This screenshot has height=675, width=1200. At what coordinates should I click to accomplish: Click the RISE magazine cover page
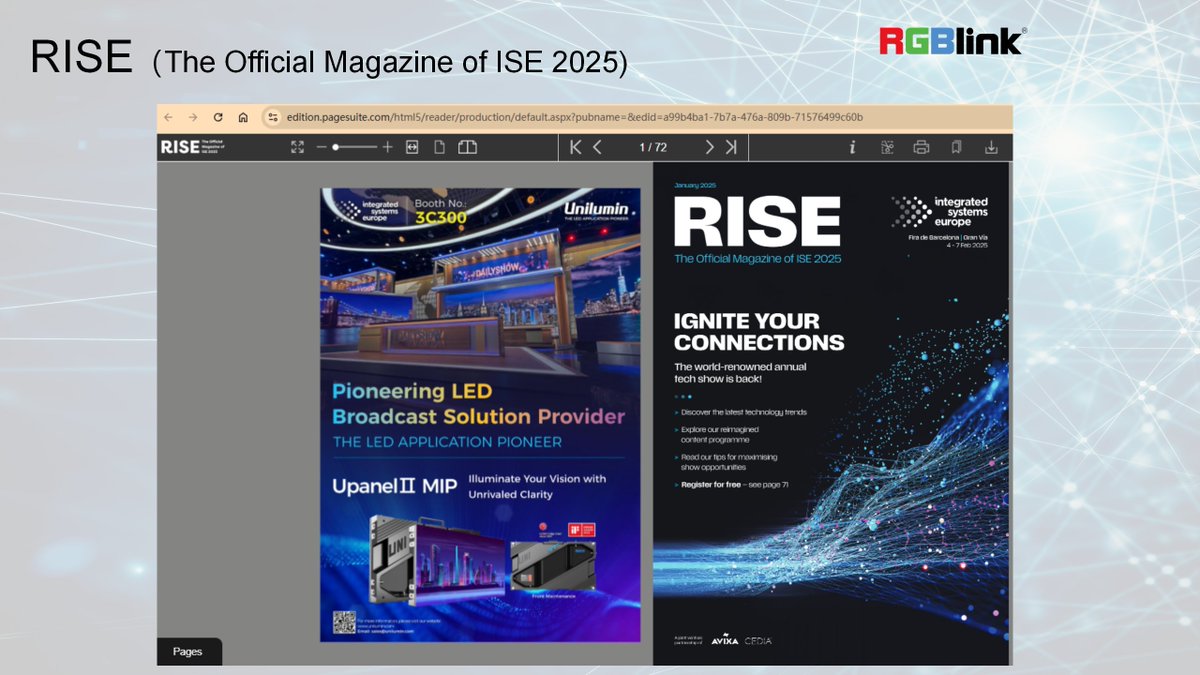[x=831, y=413]
